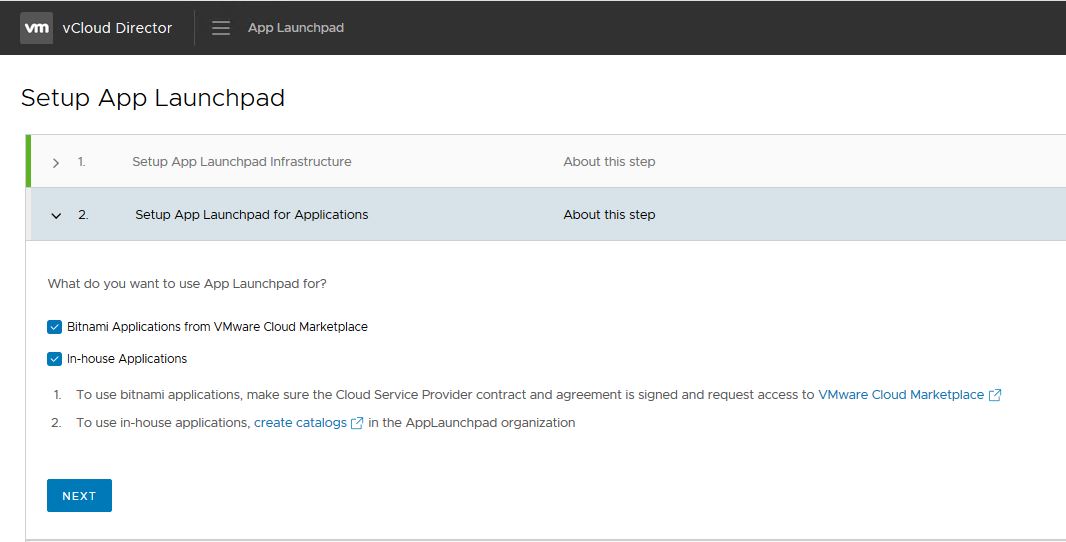Open the VMware Cloud Marketplace link
This screenshot has width=1066, height=542.
900,395
